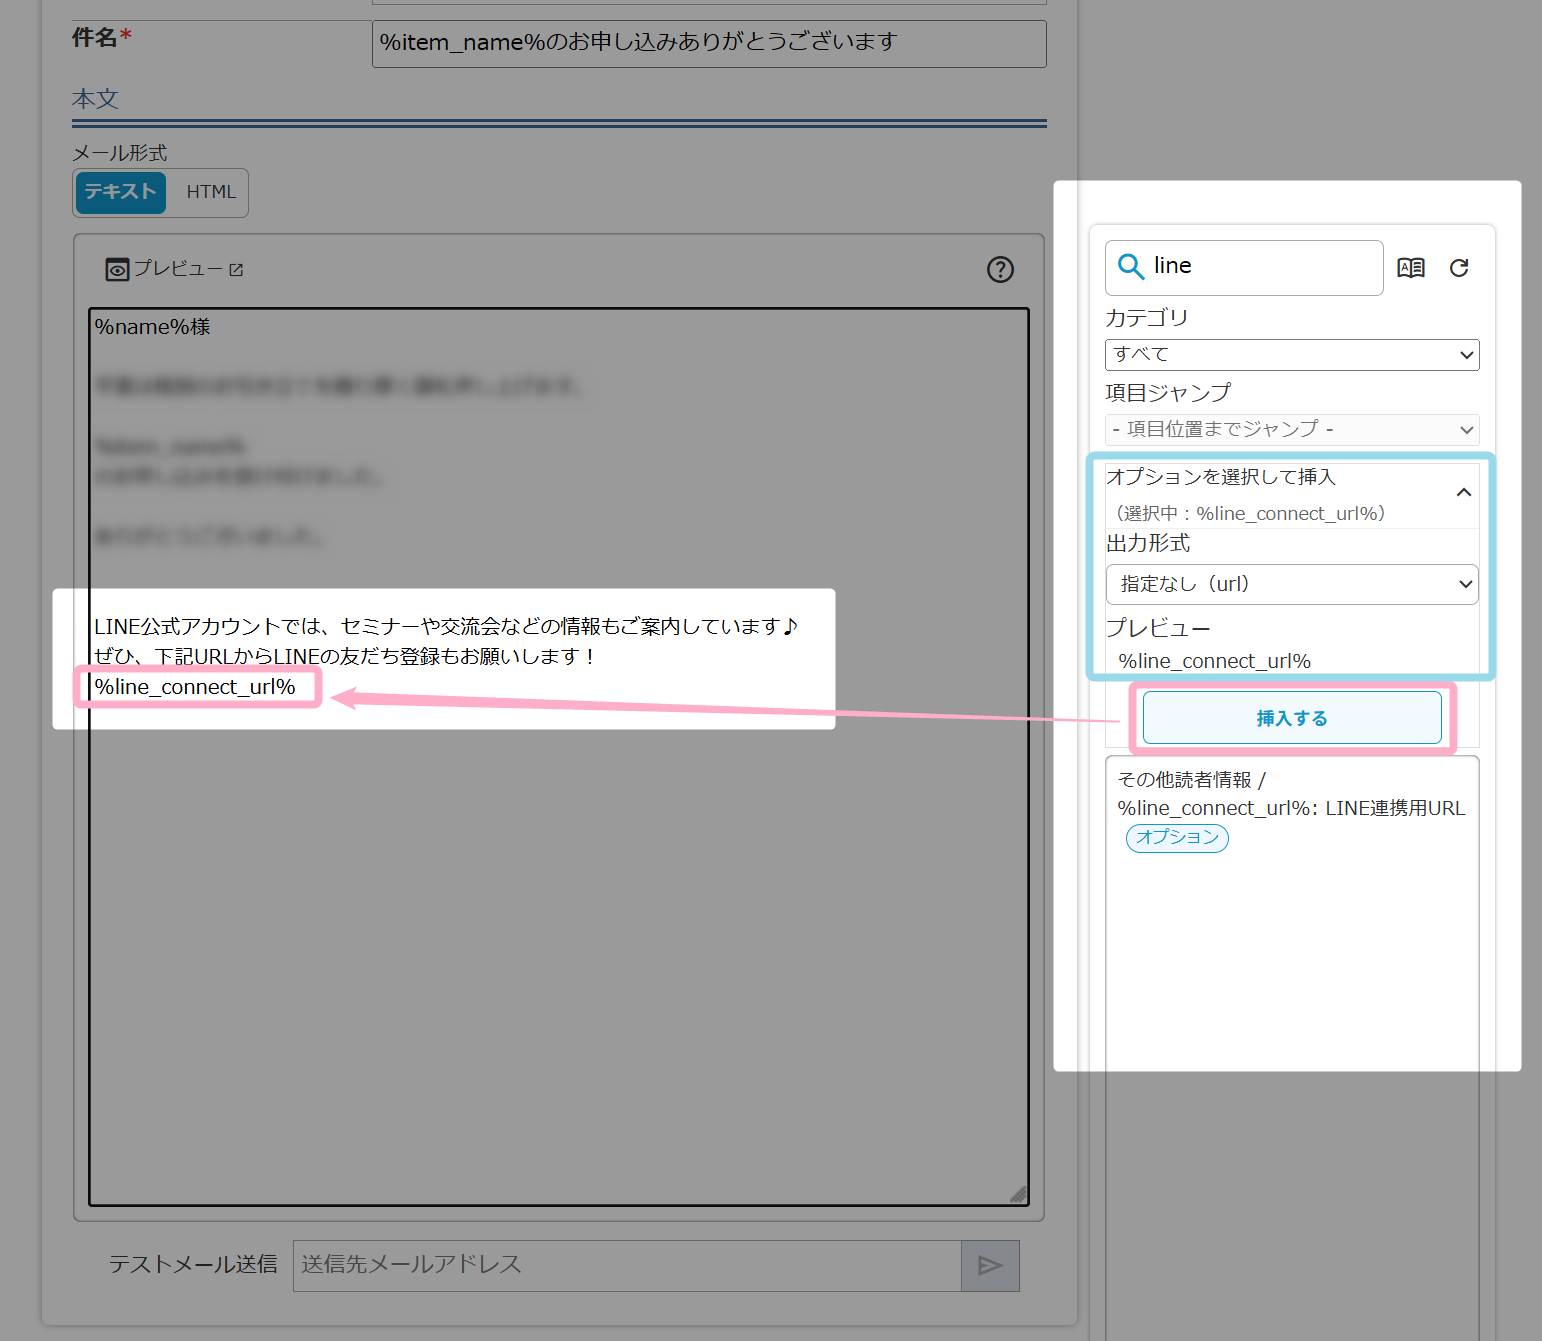Click the オプション badge on the variable
The width and height of the screenshot is (1542, 1341).
(1177, 837)
